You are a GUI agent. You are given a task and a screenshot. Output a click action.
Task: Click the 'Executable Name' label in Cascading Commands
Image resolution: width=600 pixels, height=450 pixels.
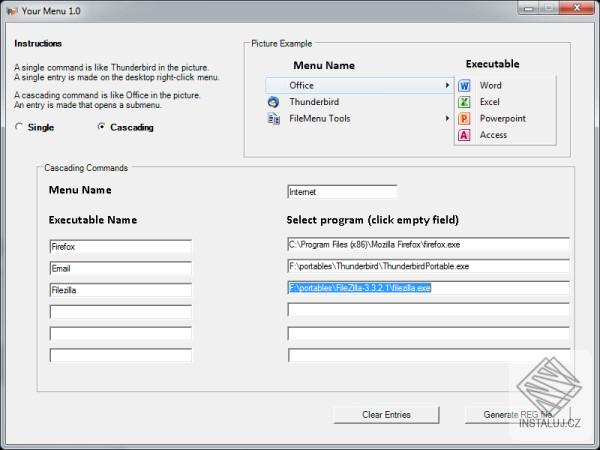pos(93,220)
